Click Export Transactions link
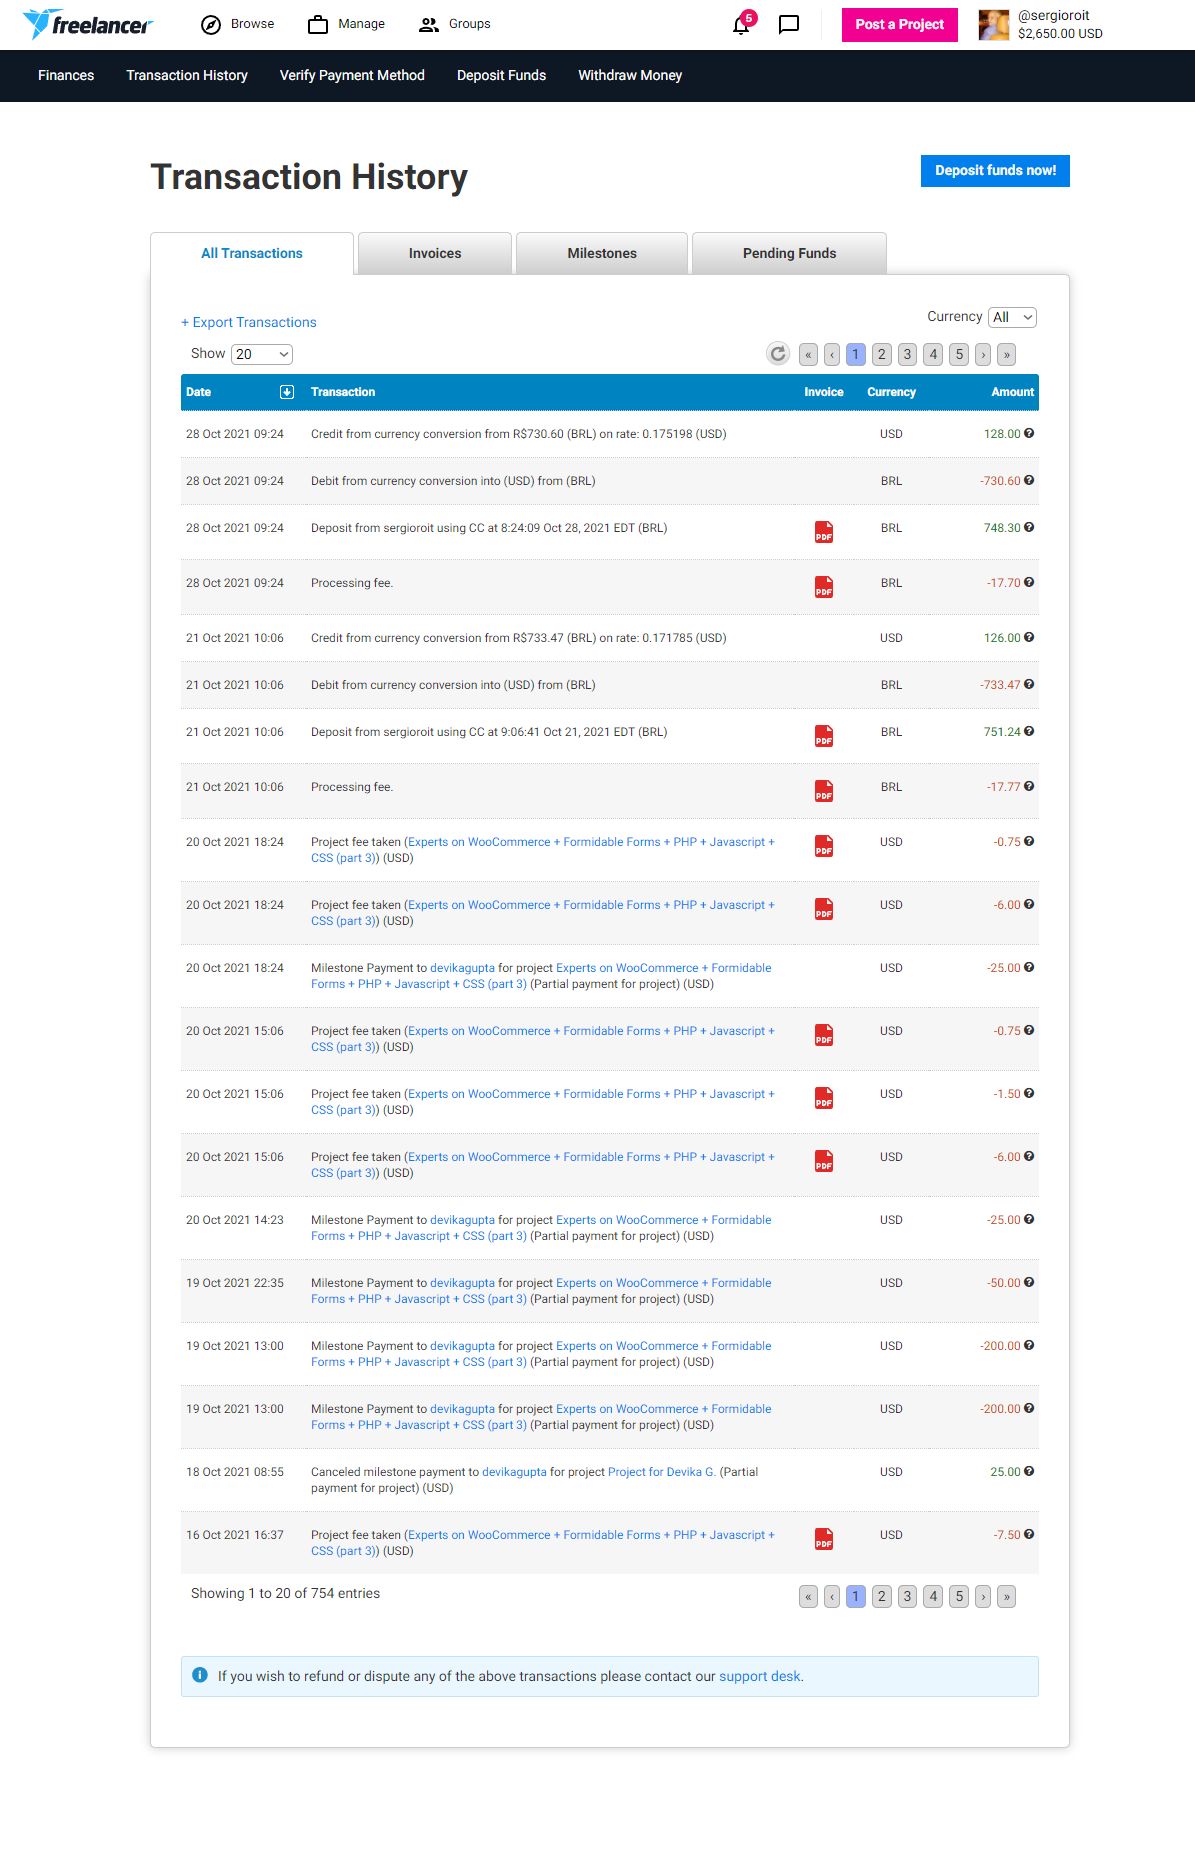Screen dimensions: 1195x1855 [249, 322]
